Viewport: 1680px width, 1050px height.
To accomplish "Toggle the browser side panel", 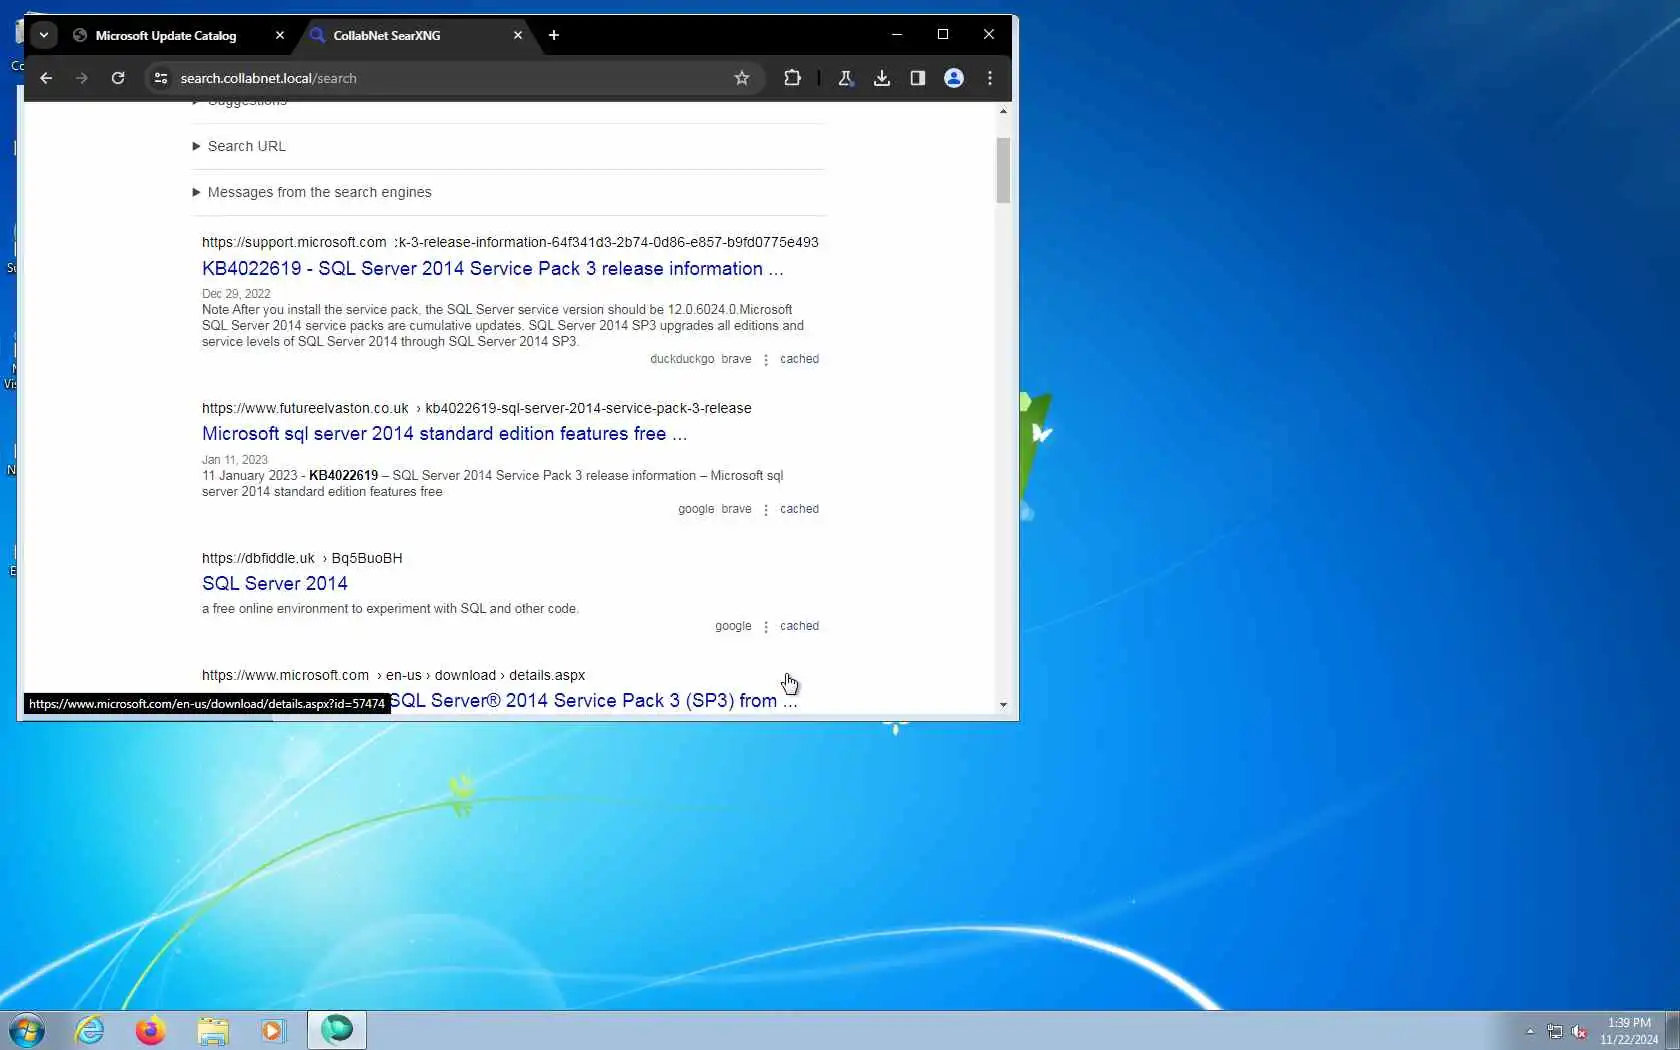I will tap(917, 78).
